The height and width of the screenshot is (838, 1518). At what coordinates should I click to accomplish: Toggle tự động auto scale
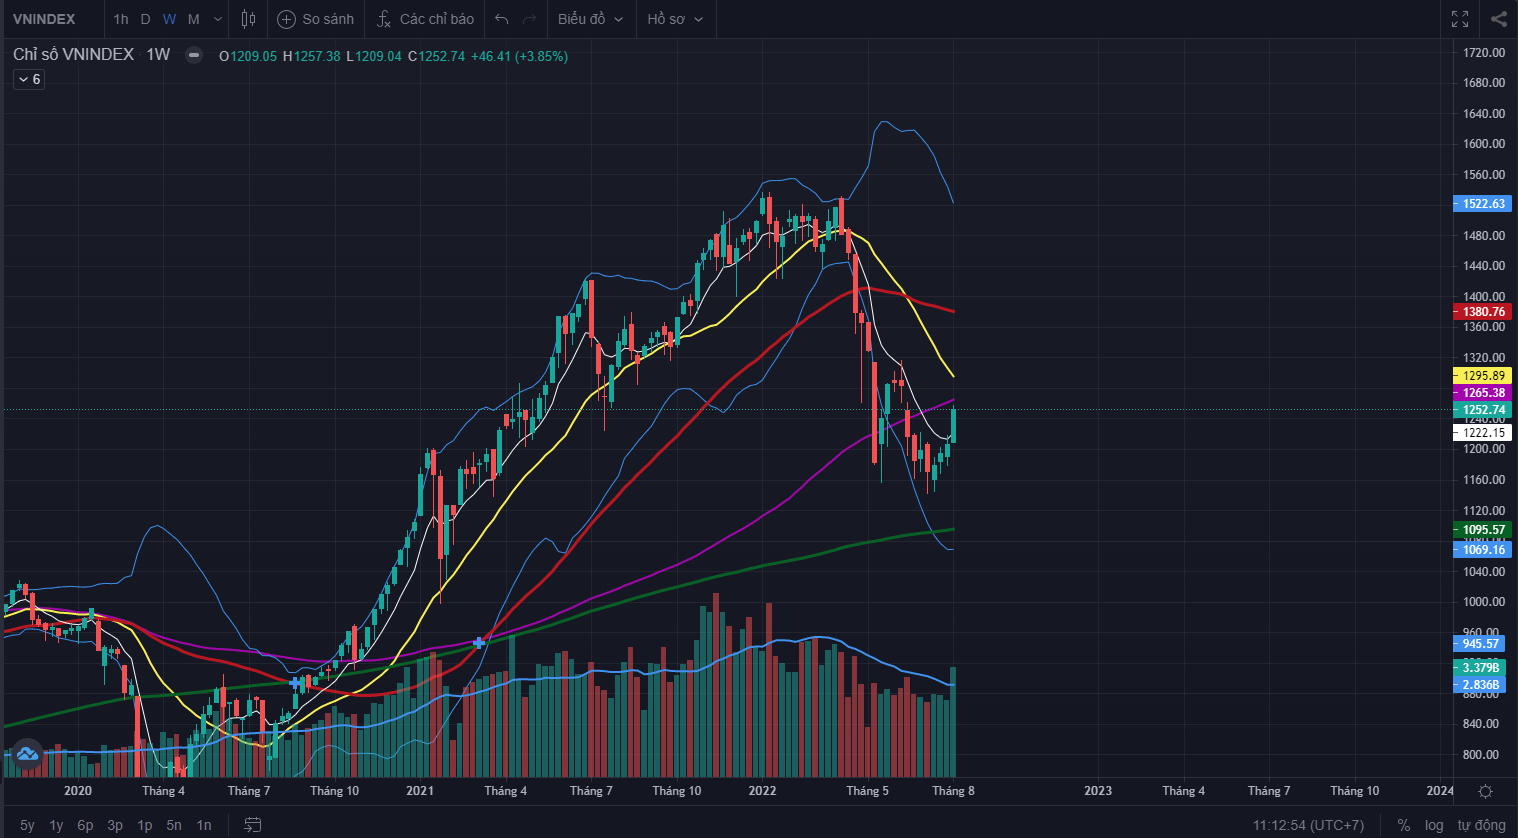click(x=1481, y=825)
